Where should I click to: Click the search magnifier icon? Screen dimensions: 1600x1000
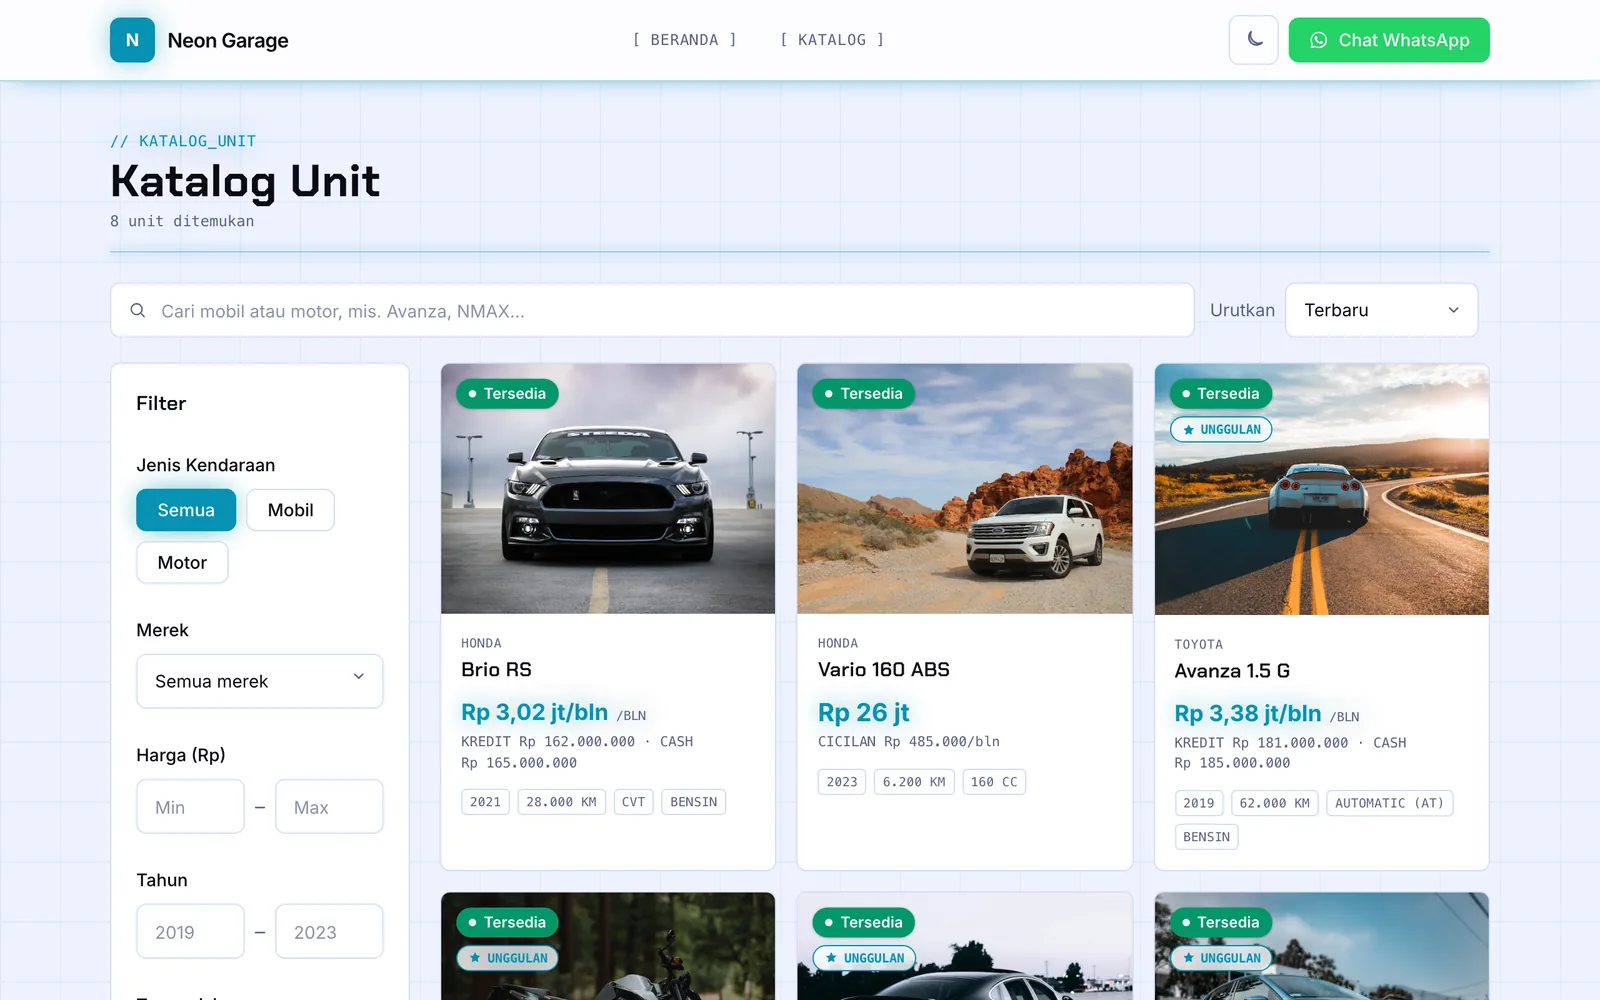pyautogui.click(x=138, y=311)
